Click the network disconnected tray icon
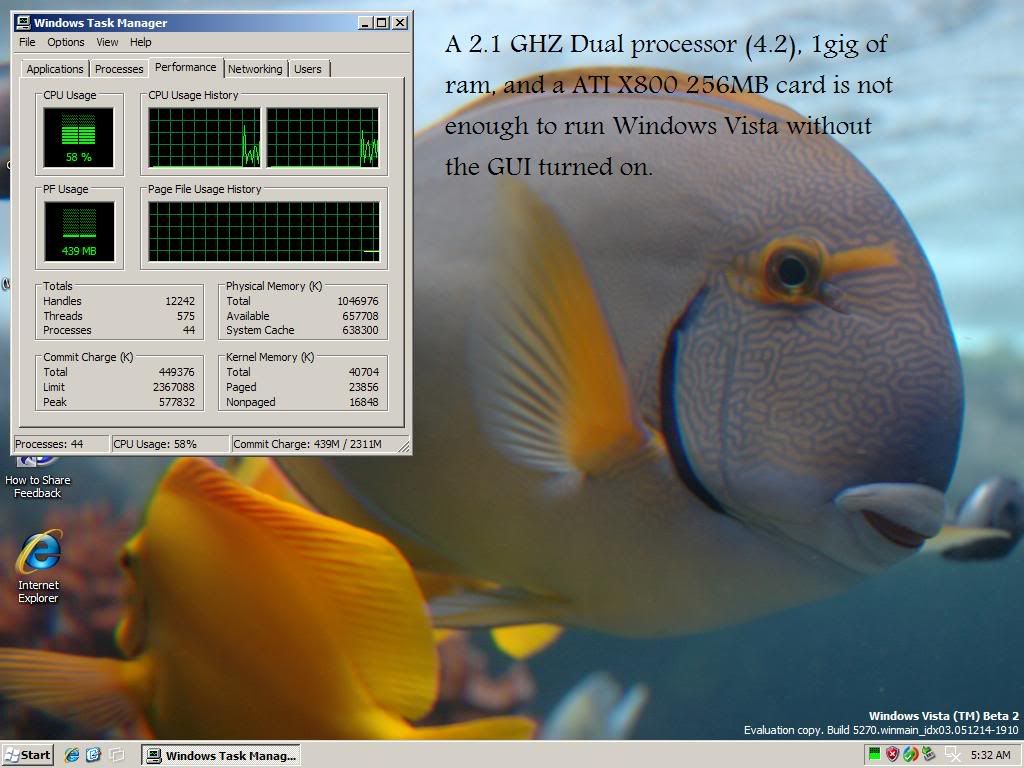 click(x=952, y=755)
